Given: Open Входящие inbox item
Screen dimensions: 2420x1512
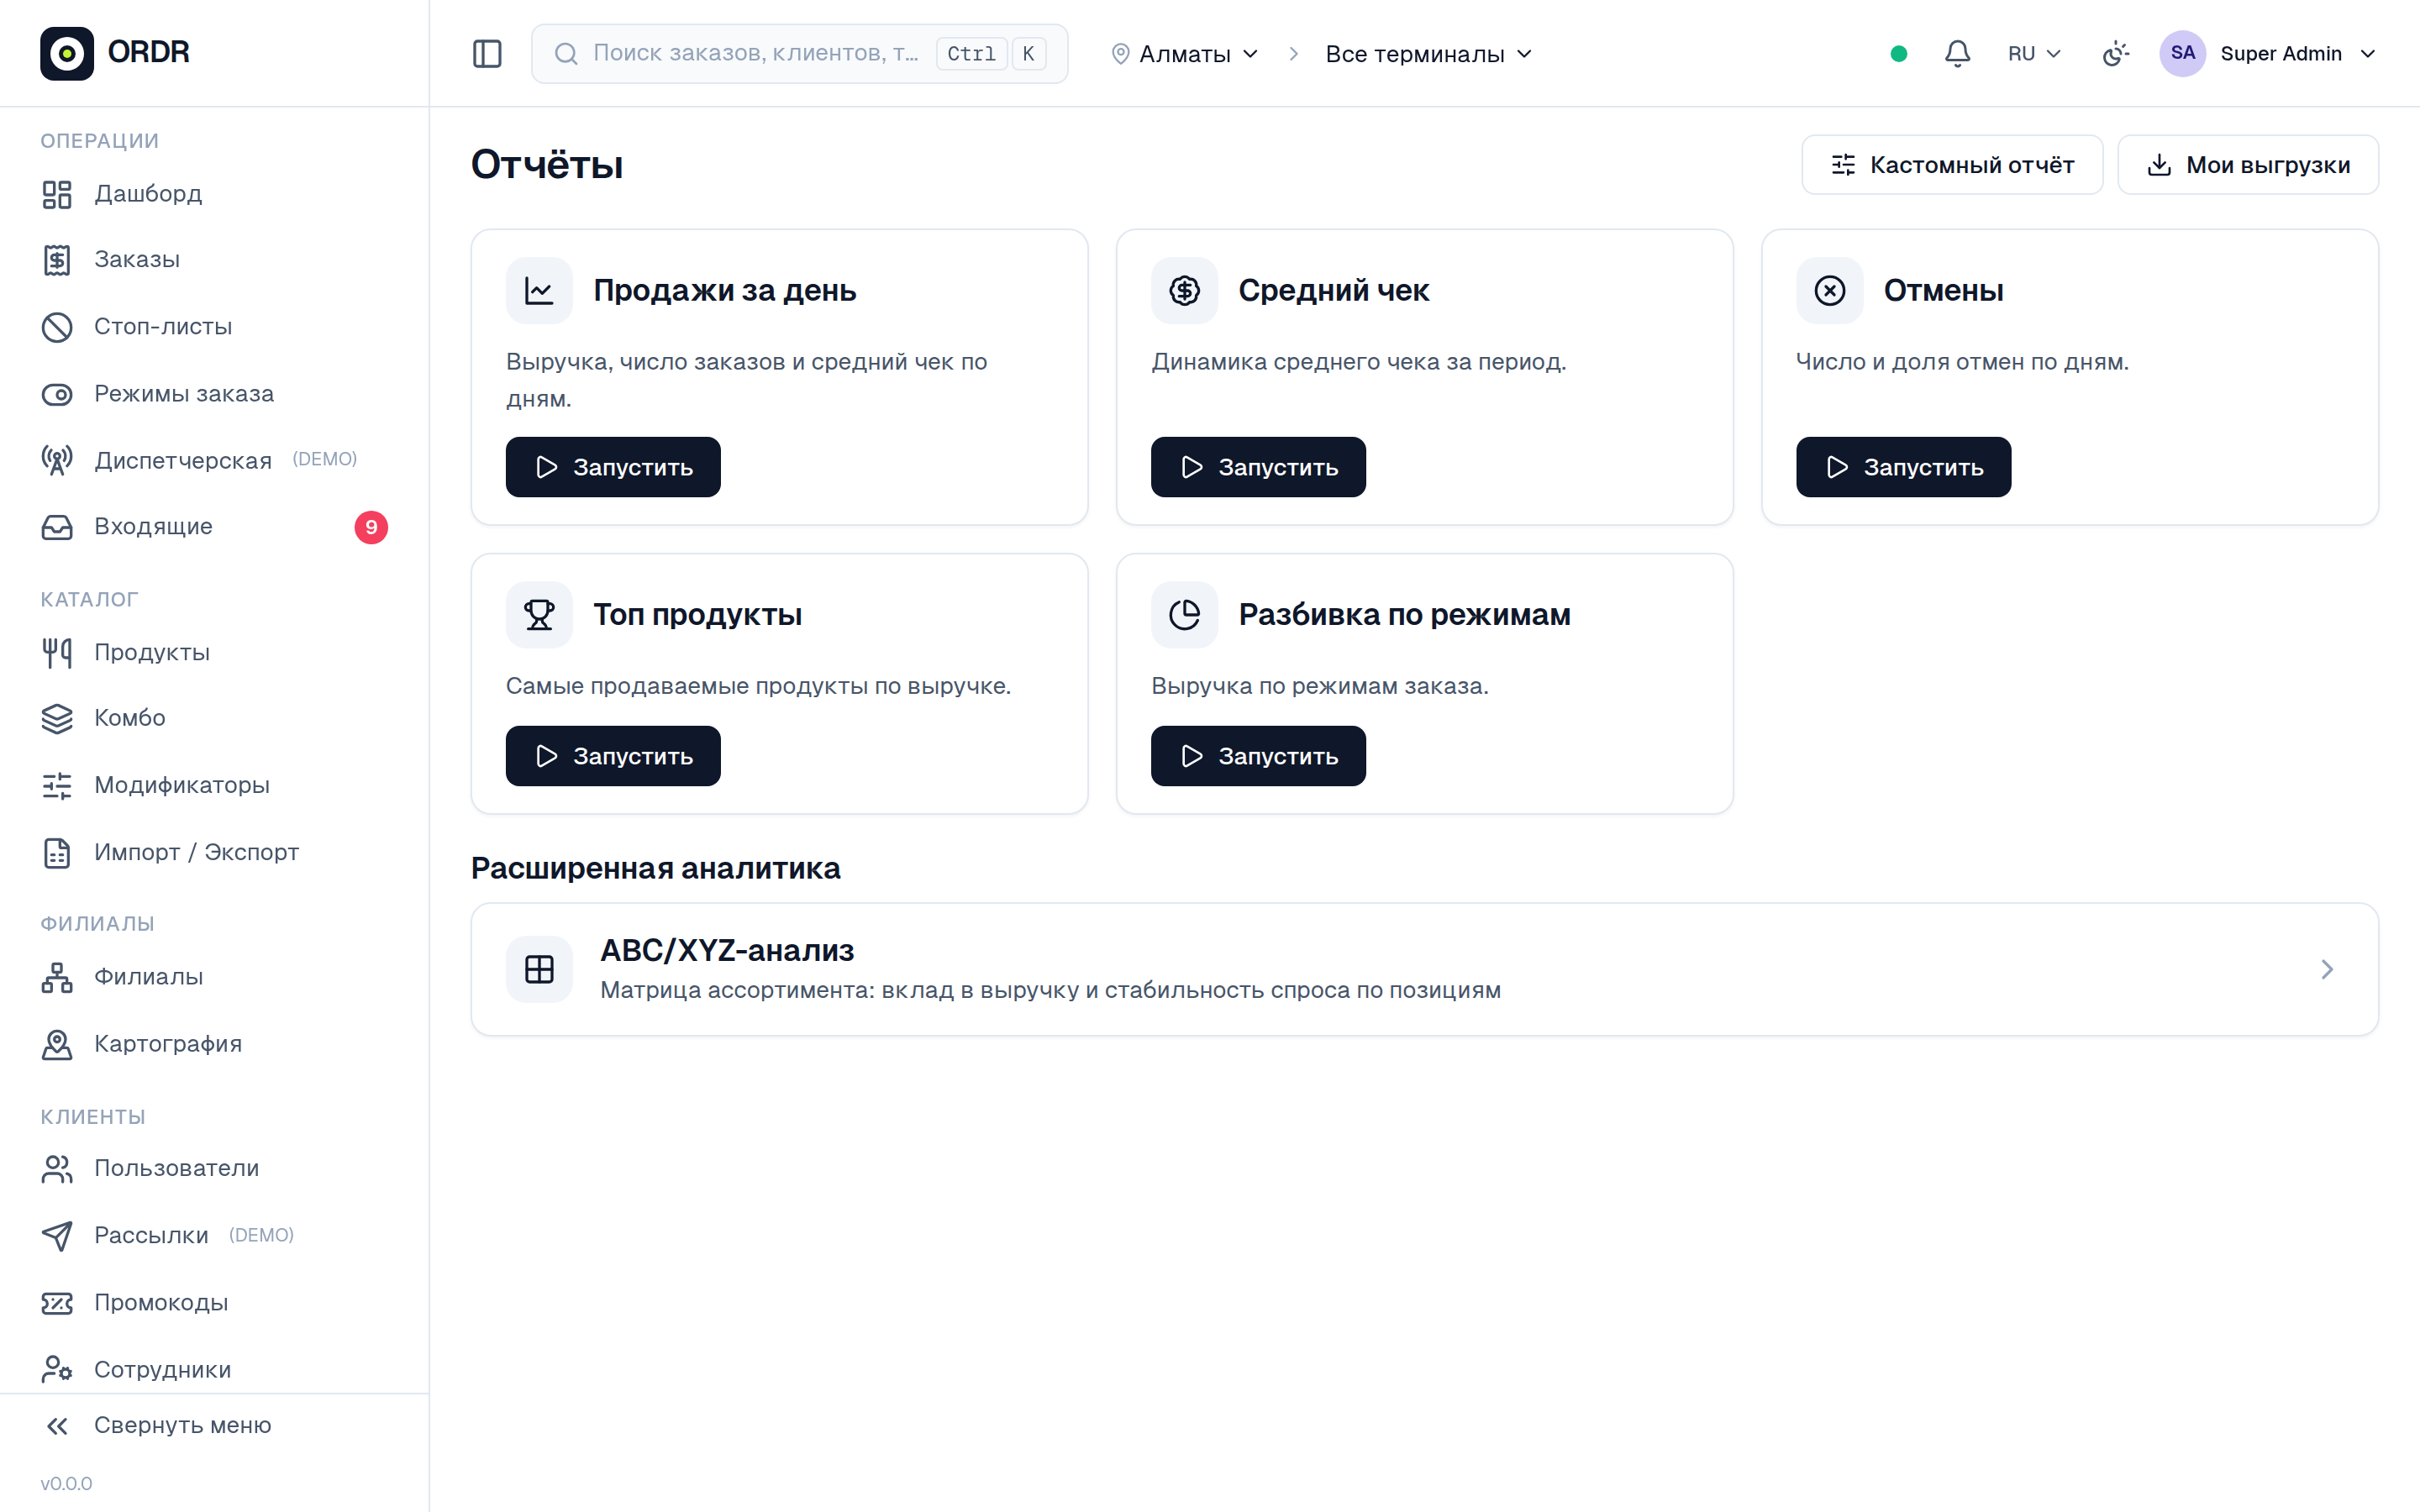Looking at the screenshot, I should click(x=214, y=527).
